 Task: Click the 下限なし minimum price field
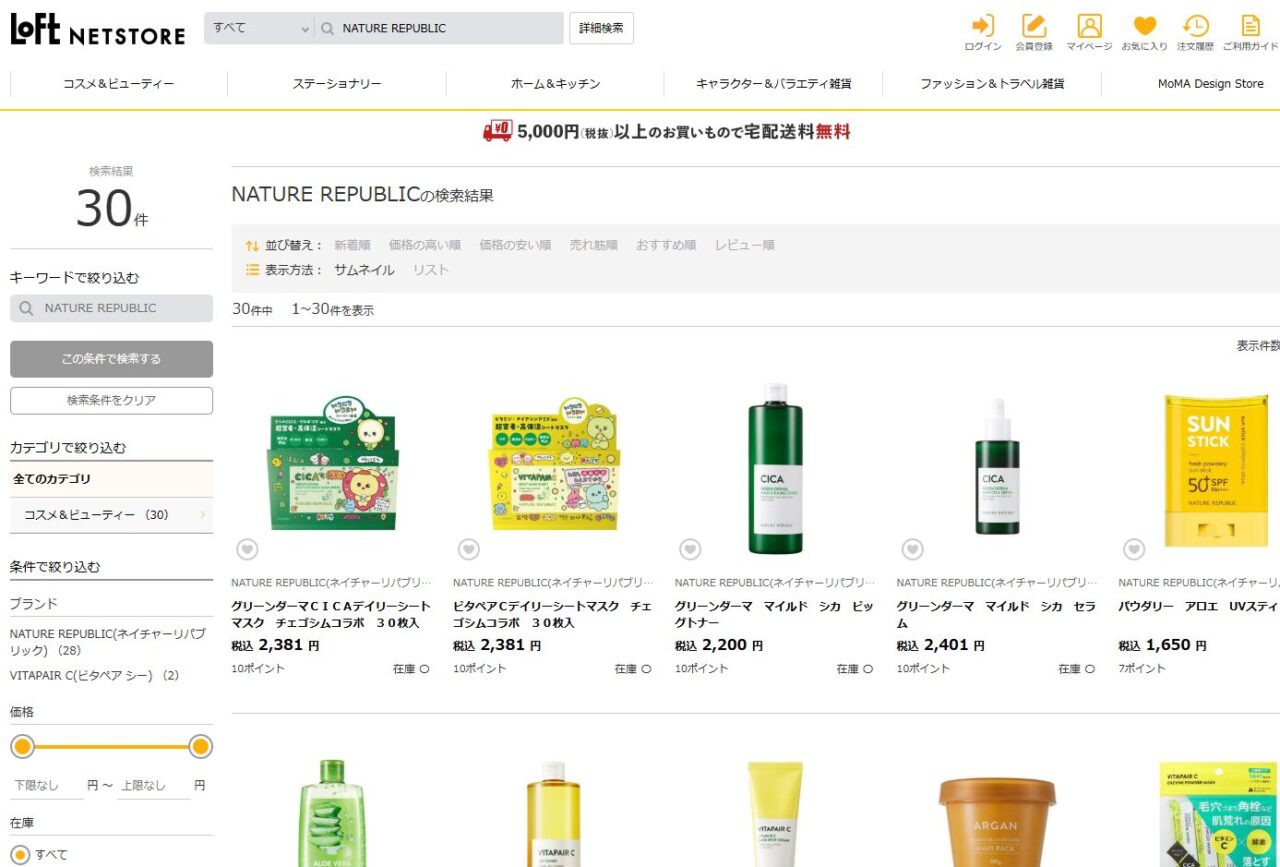46,786
